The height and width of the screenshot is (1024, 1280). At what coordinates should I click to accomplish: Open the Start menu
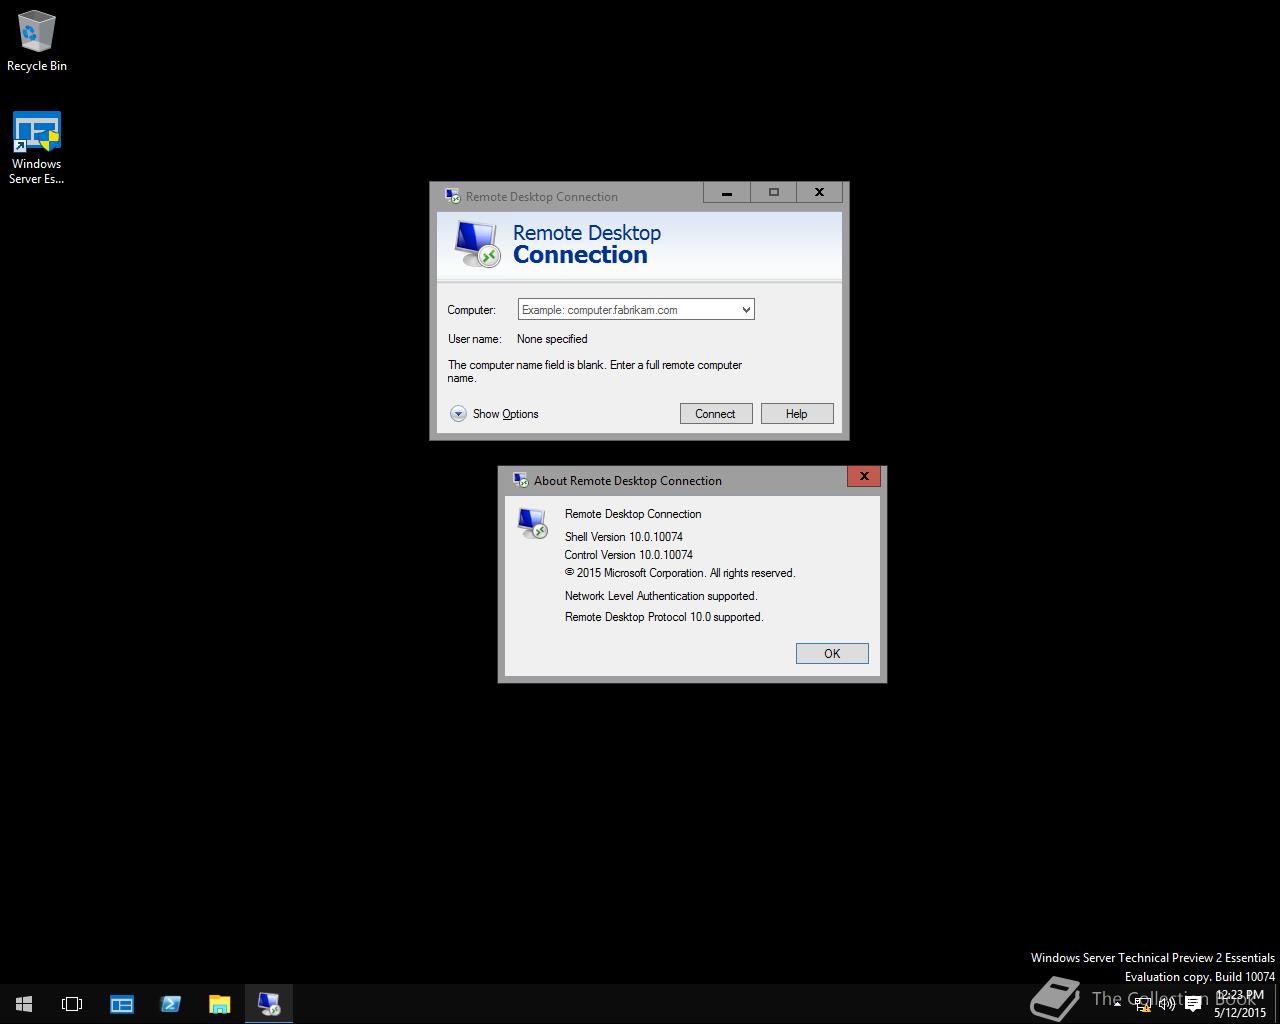pyautogui.click(x=24, y=1004)
